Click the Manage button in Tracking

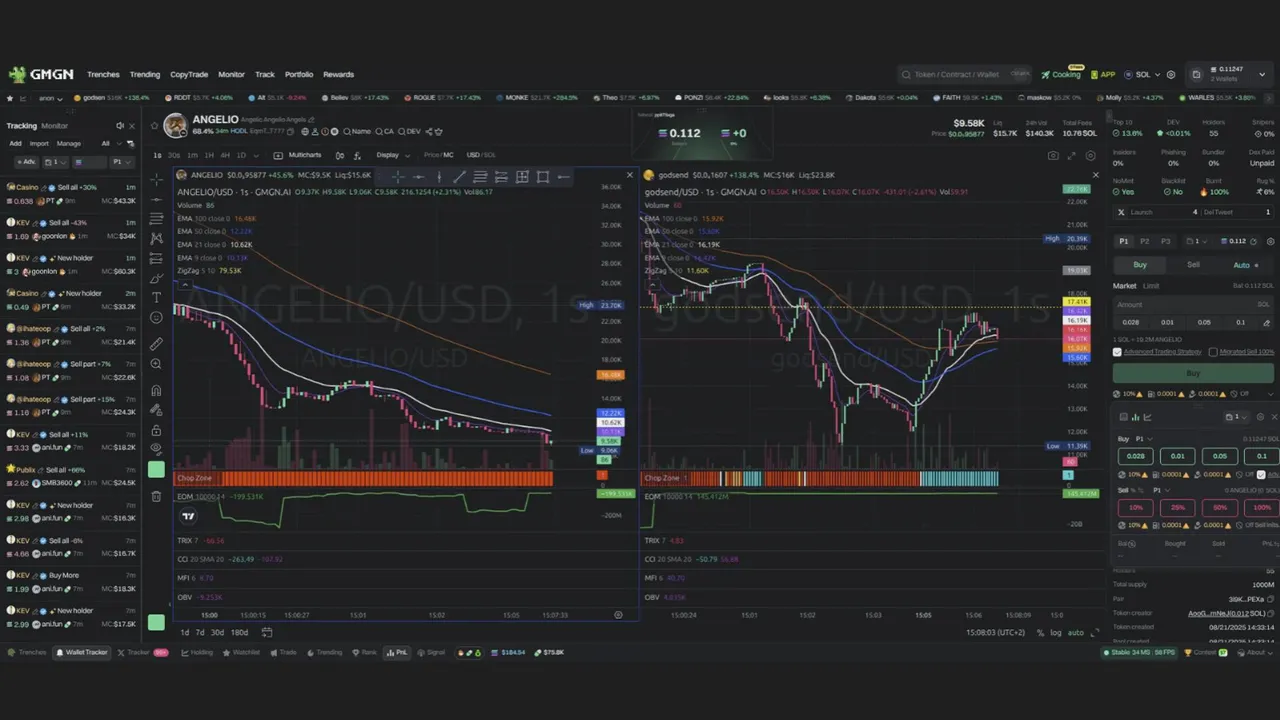click(x=69, y=143)
